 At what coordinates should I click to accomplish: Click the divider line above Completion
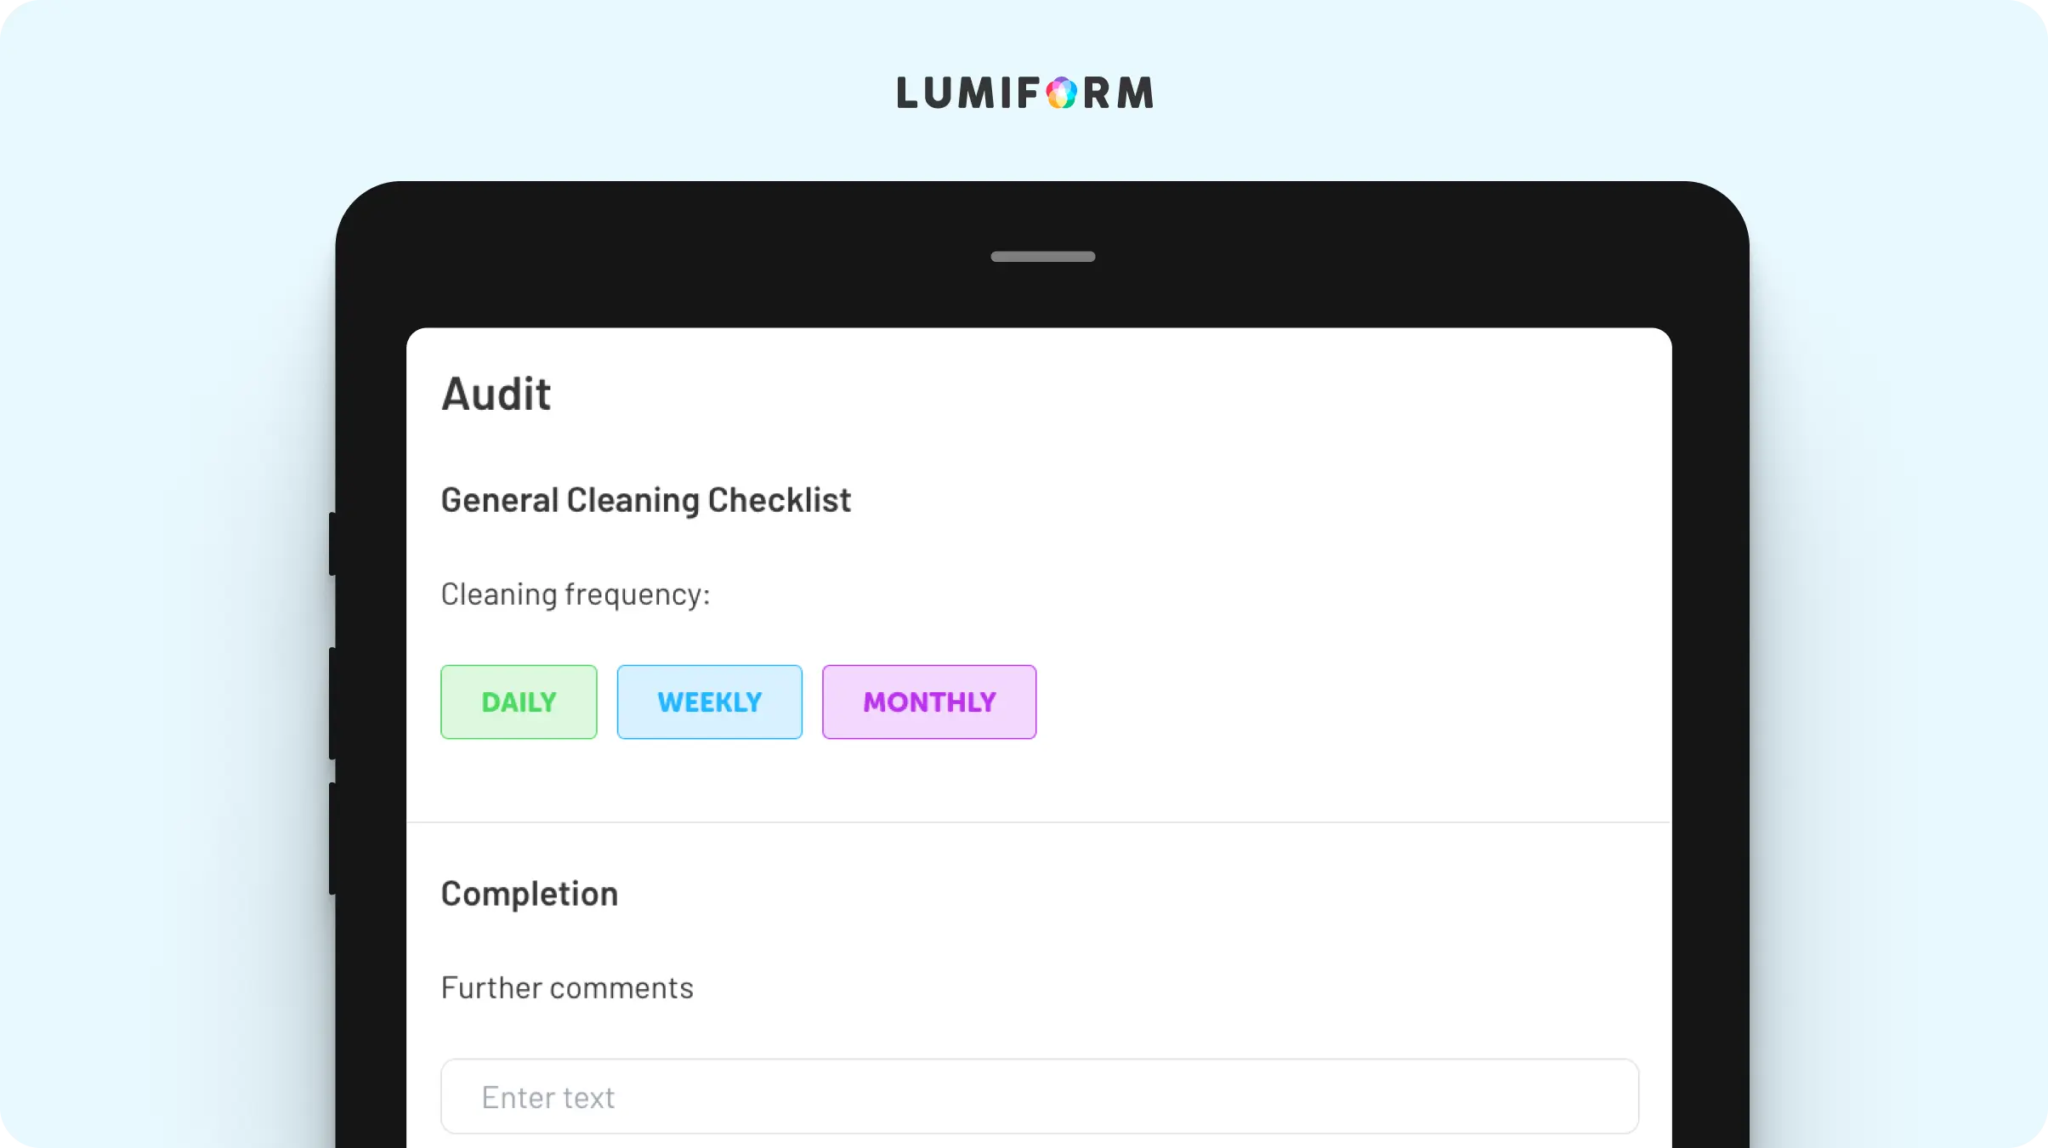[x=1039, y=822]
